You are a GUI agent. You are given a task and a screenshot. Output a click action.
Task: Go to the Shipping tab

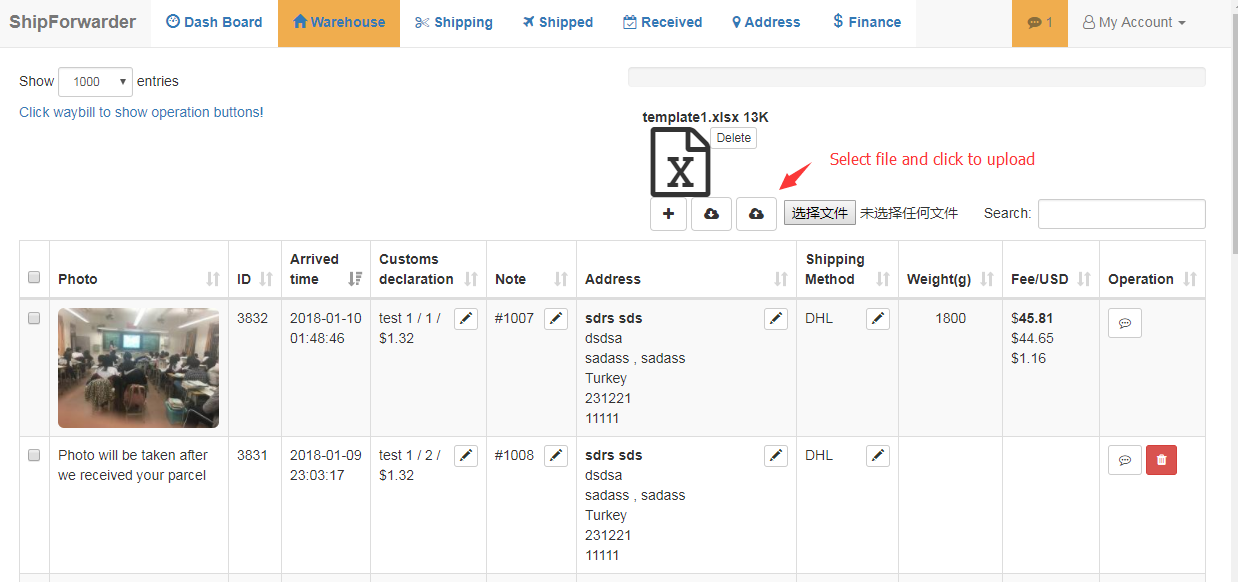click(453, 22)
